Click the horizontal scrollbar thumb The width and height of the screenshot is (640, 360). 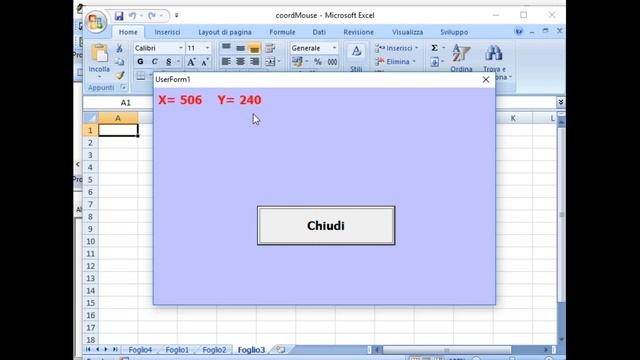click(447, 350)
